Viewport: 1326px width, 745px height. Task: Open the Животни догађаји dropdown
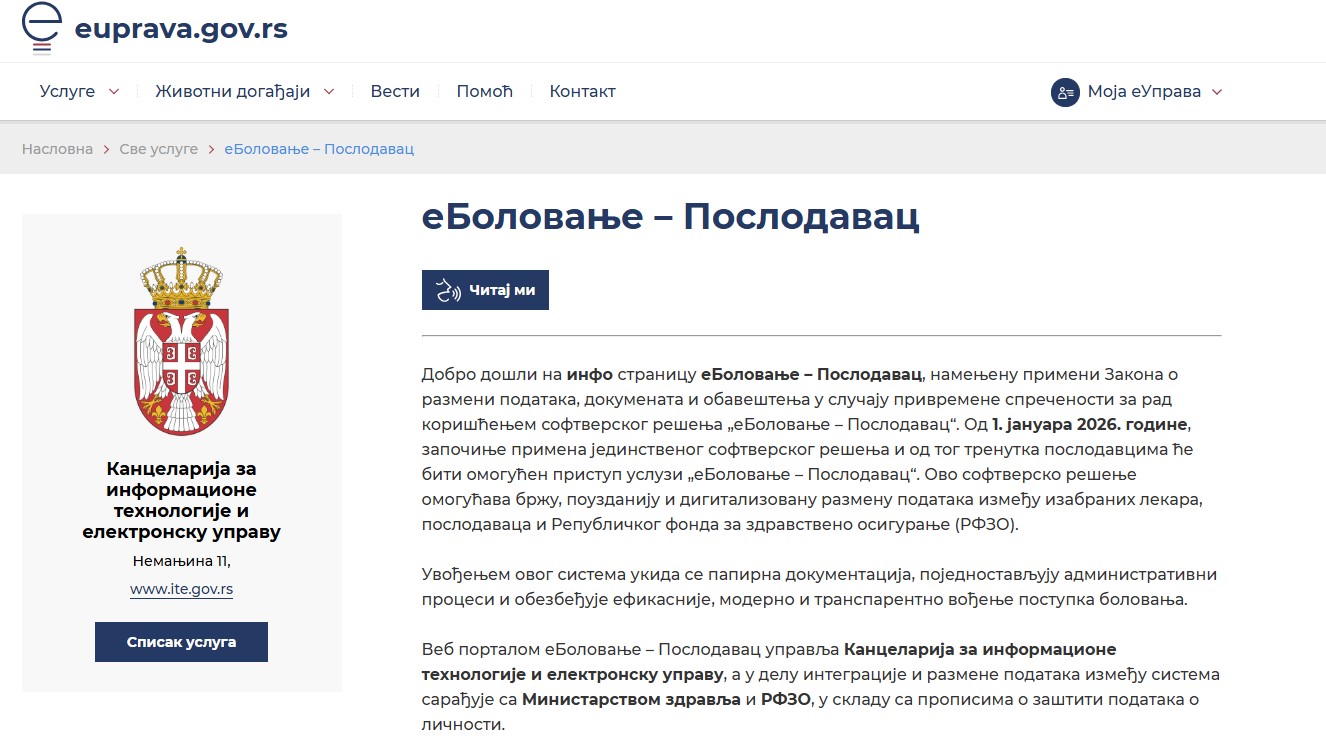330,91
